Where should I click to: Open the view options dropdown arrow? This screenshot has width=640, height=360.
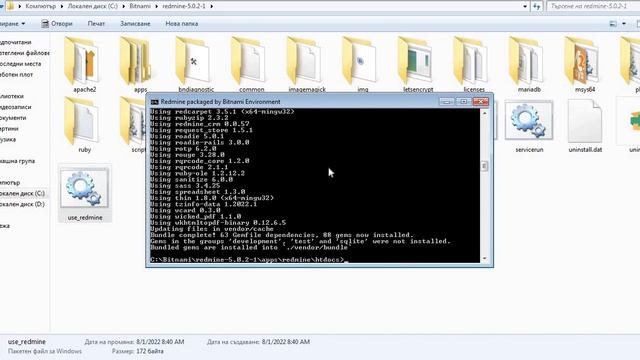pos(624,24)
